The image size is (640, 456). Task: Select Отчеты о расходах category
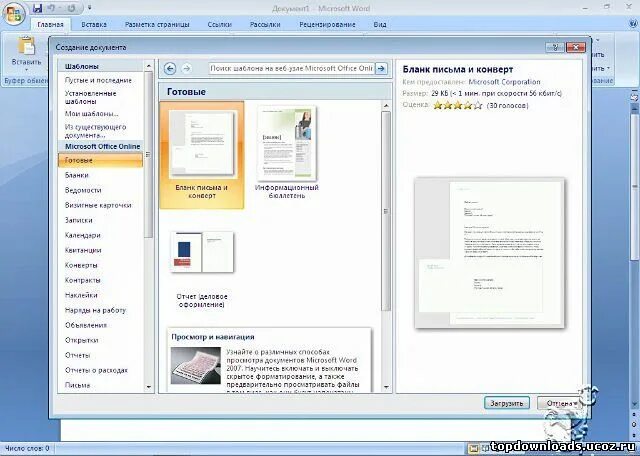(x=96, y=370)
